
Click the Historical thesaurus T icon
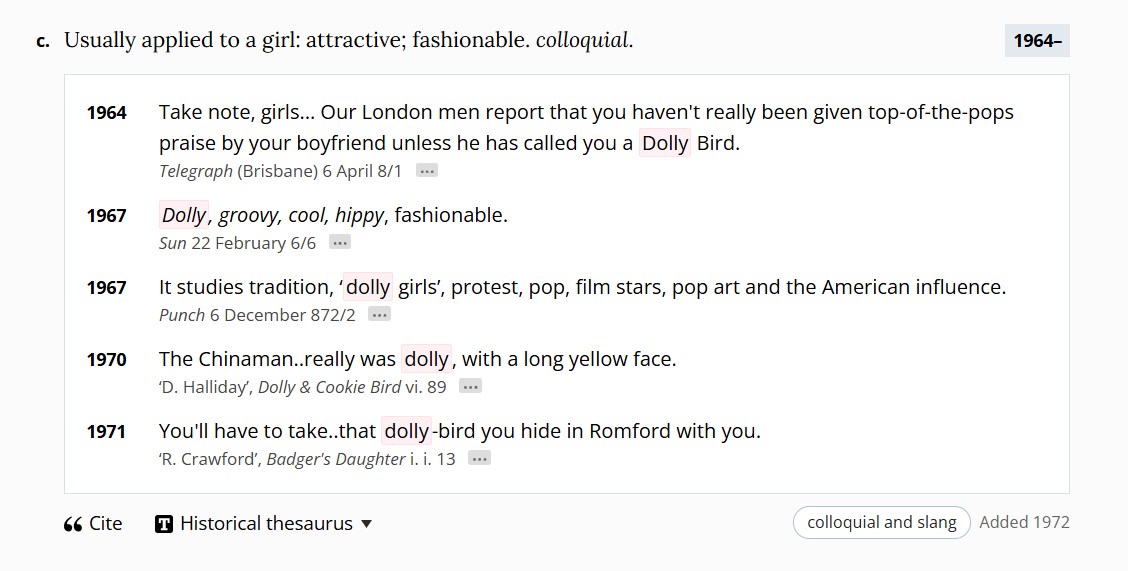164,524
